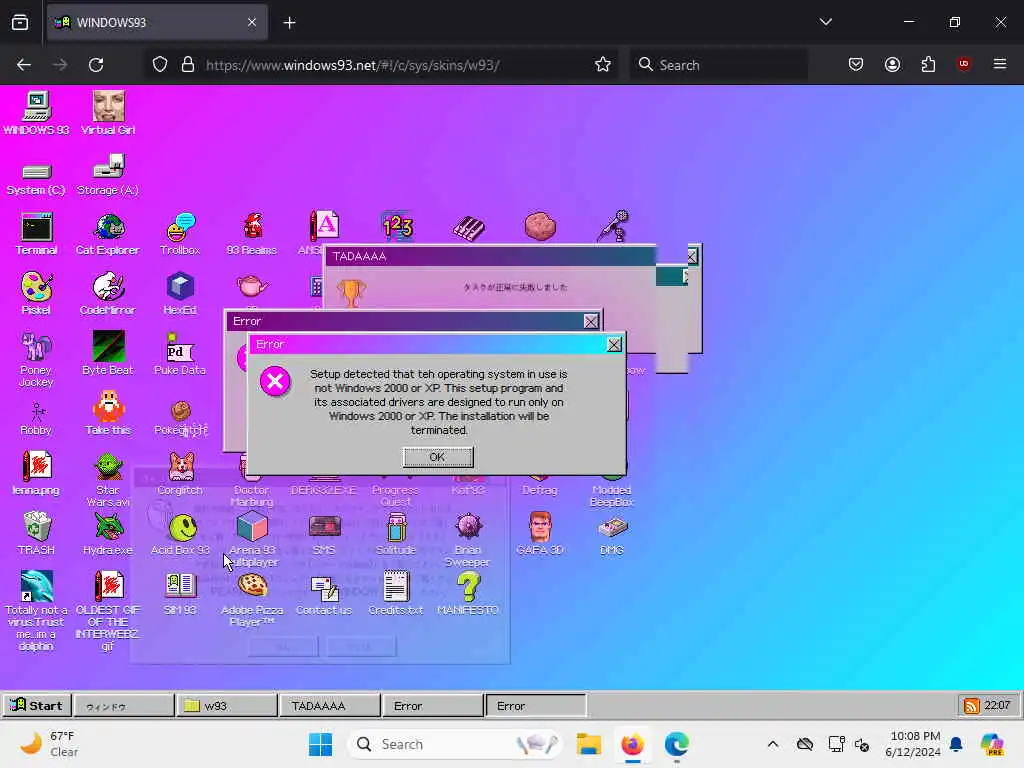Open the Star Wars.avi file icon
This screenshot has width=1024, height=768.
(x=108, y=480)
